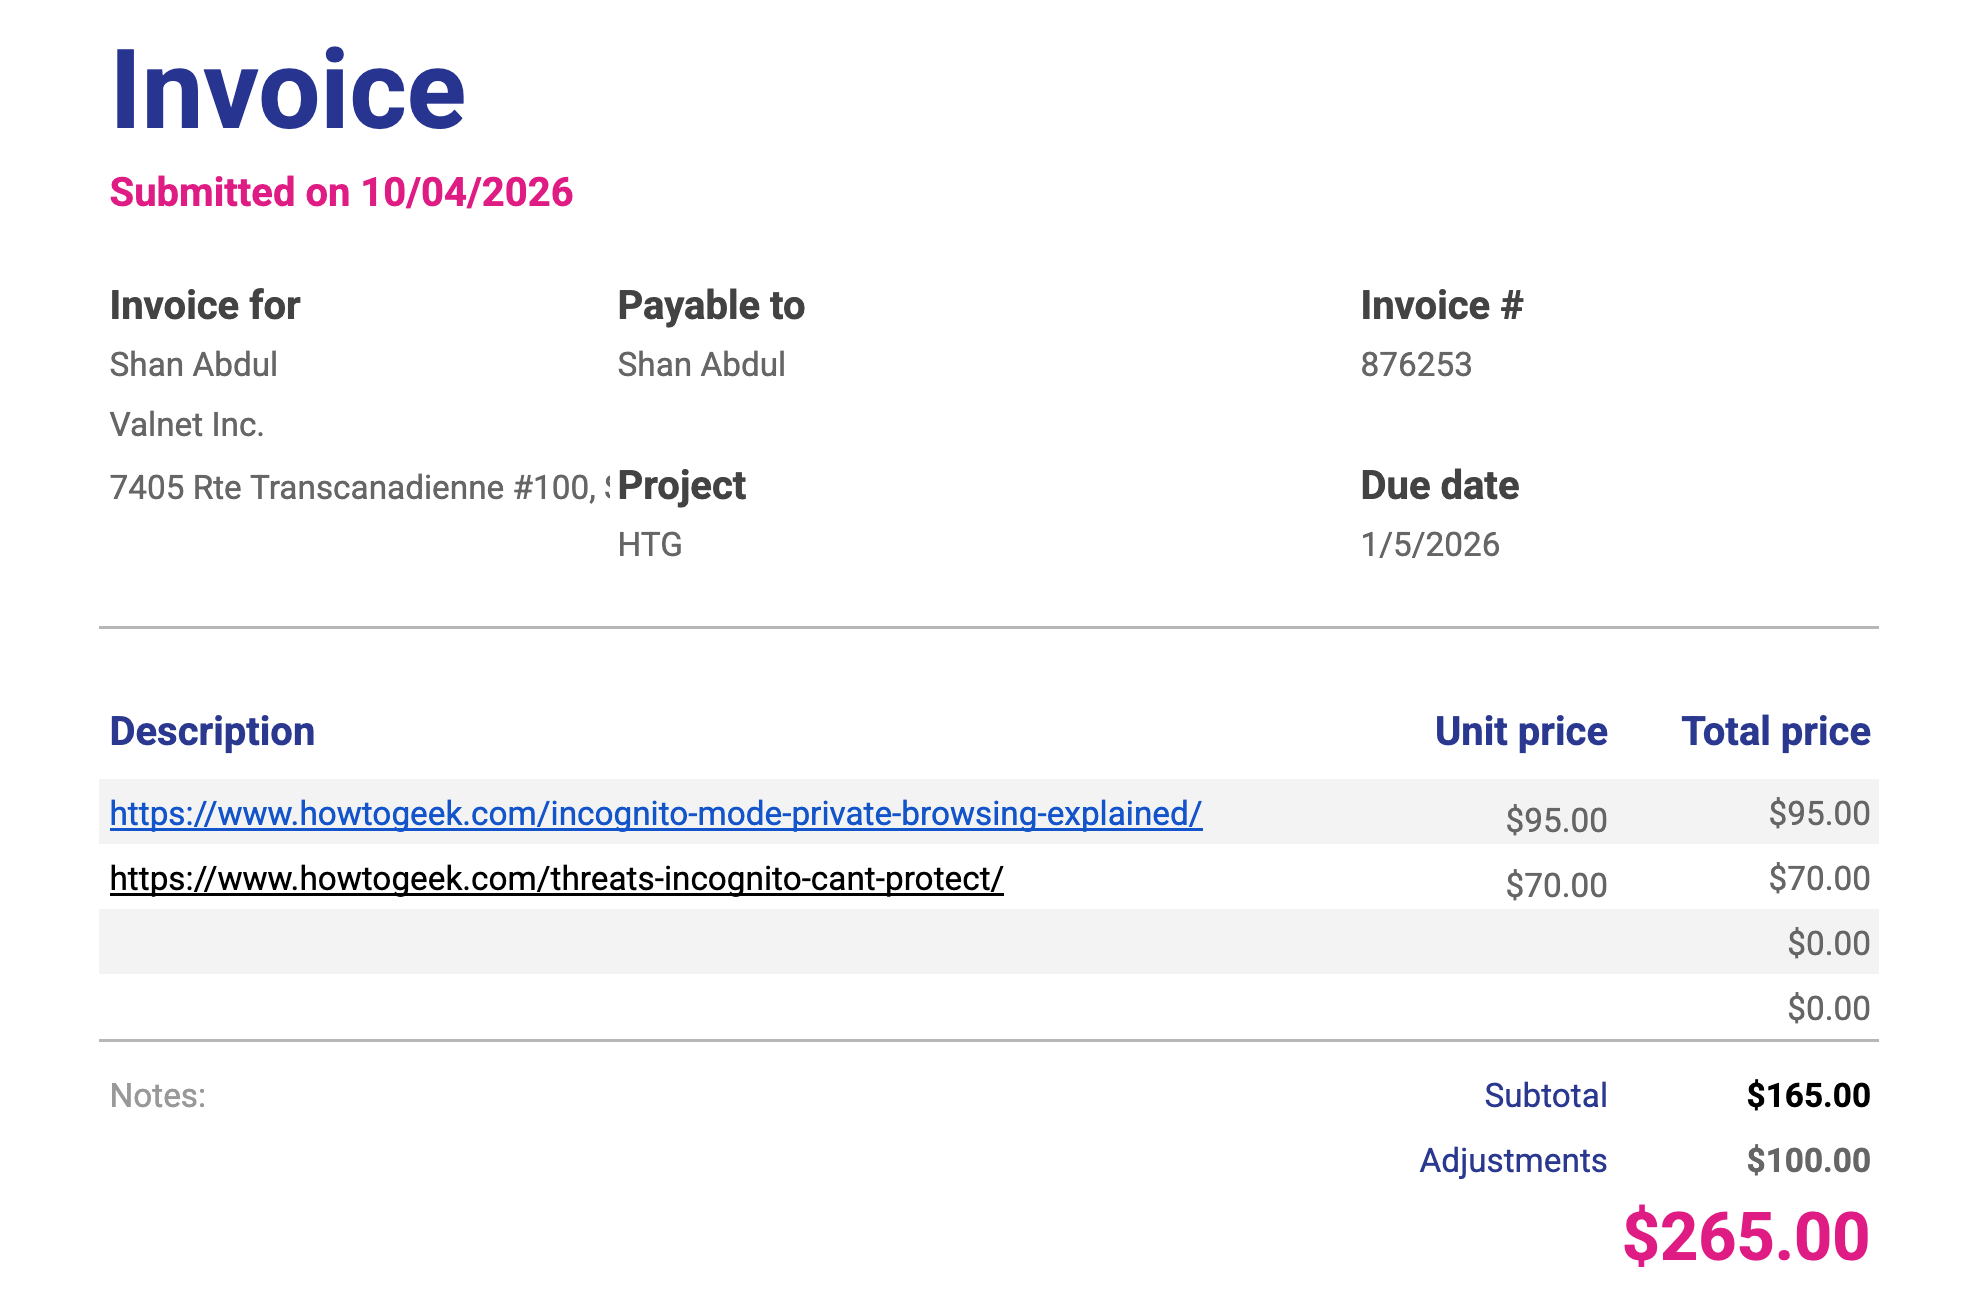Click the large Invoice title
This screenshot has height=1298, width=1966.
[x=288, y=90]
